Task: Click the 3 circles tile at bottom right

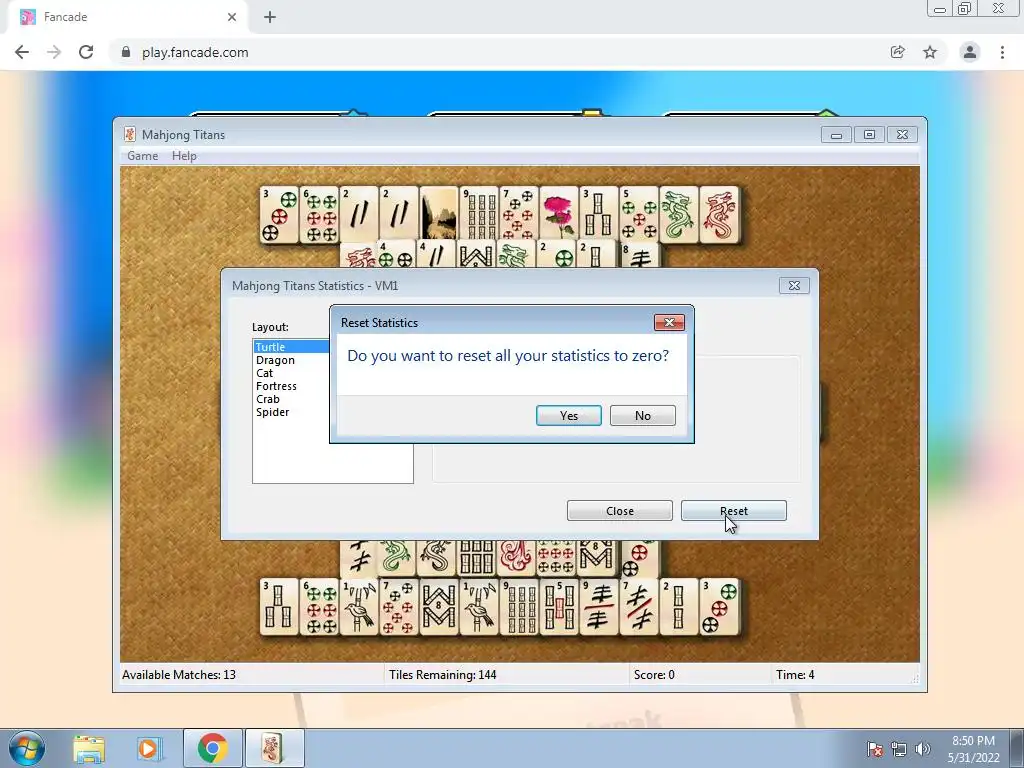Action: point(718,607)
